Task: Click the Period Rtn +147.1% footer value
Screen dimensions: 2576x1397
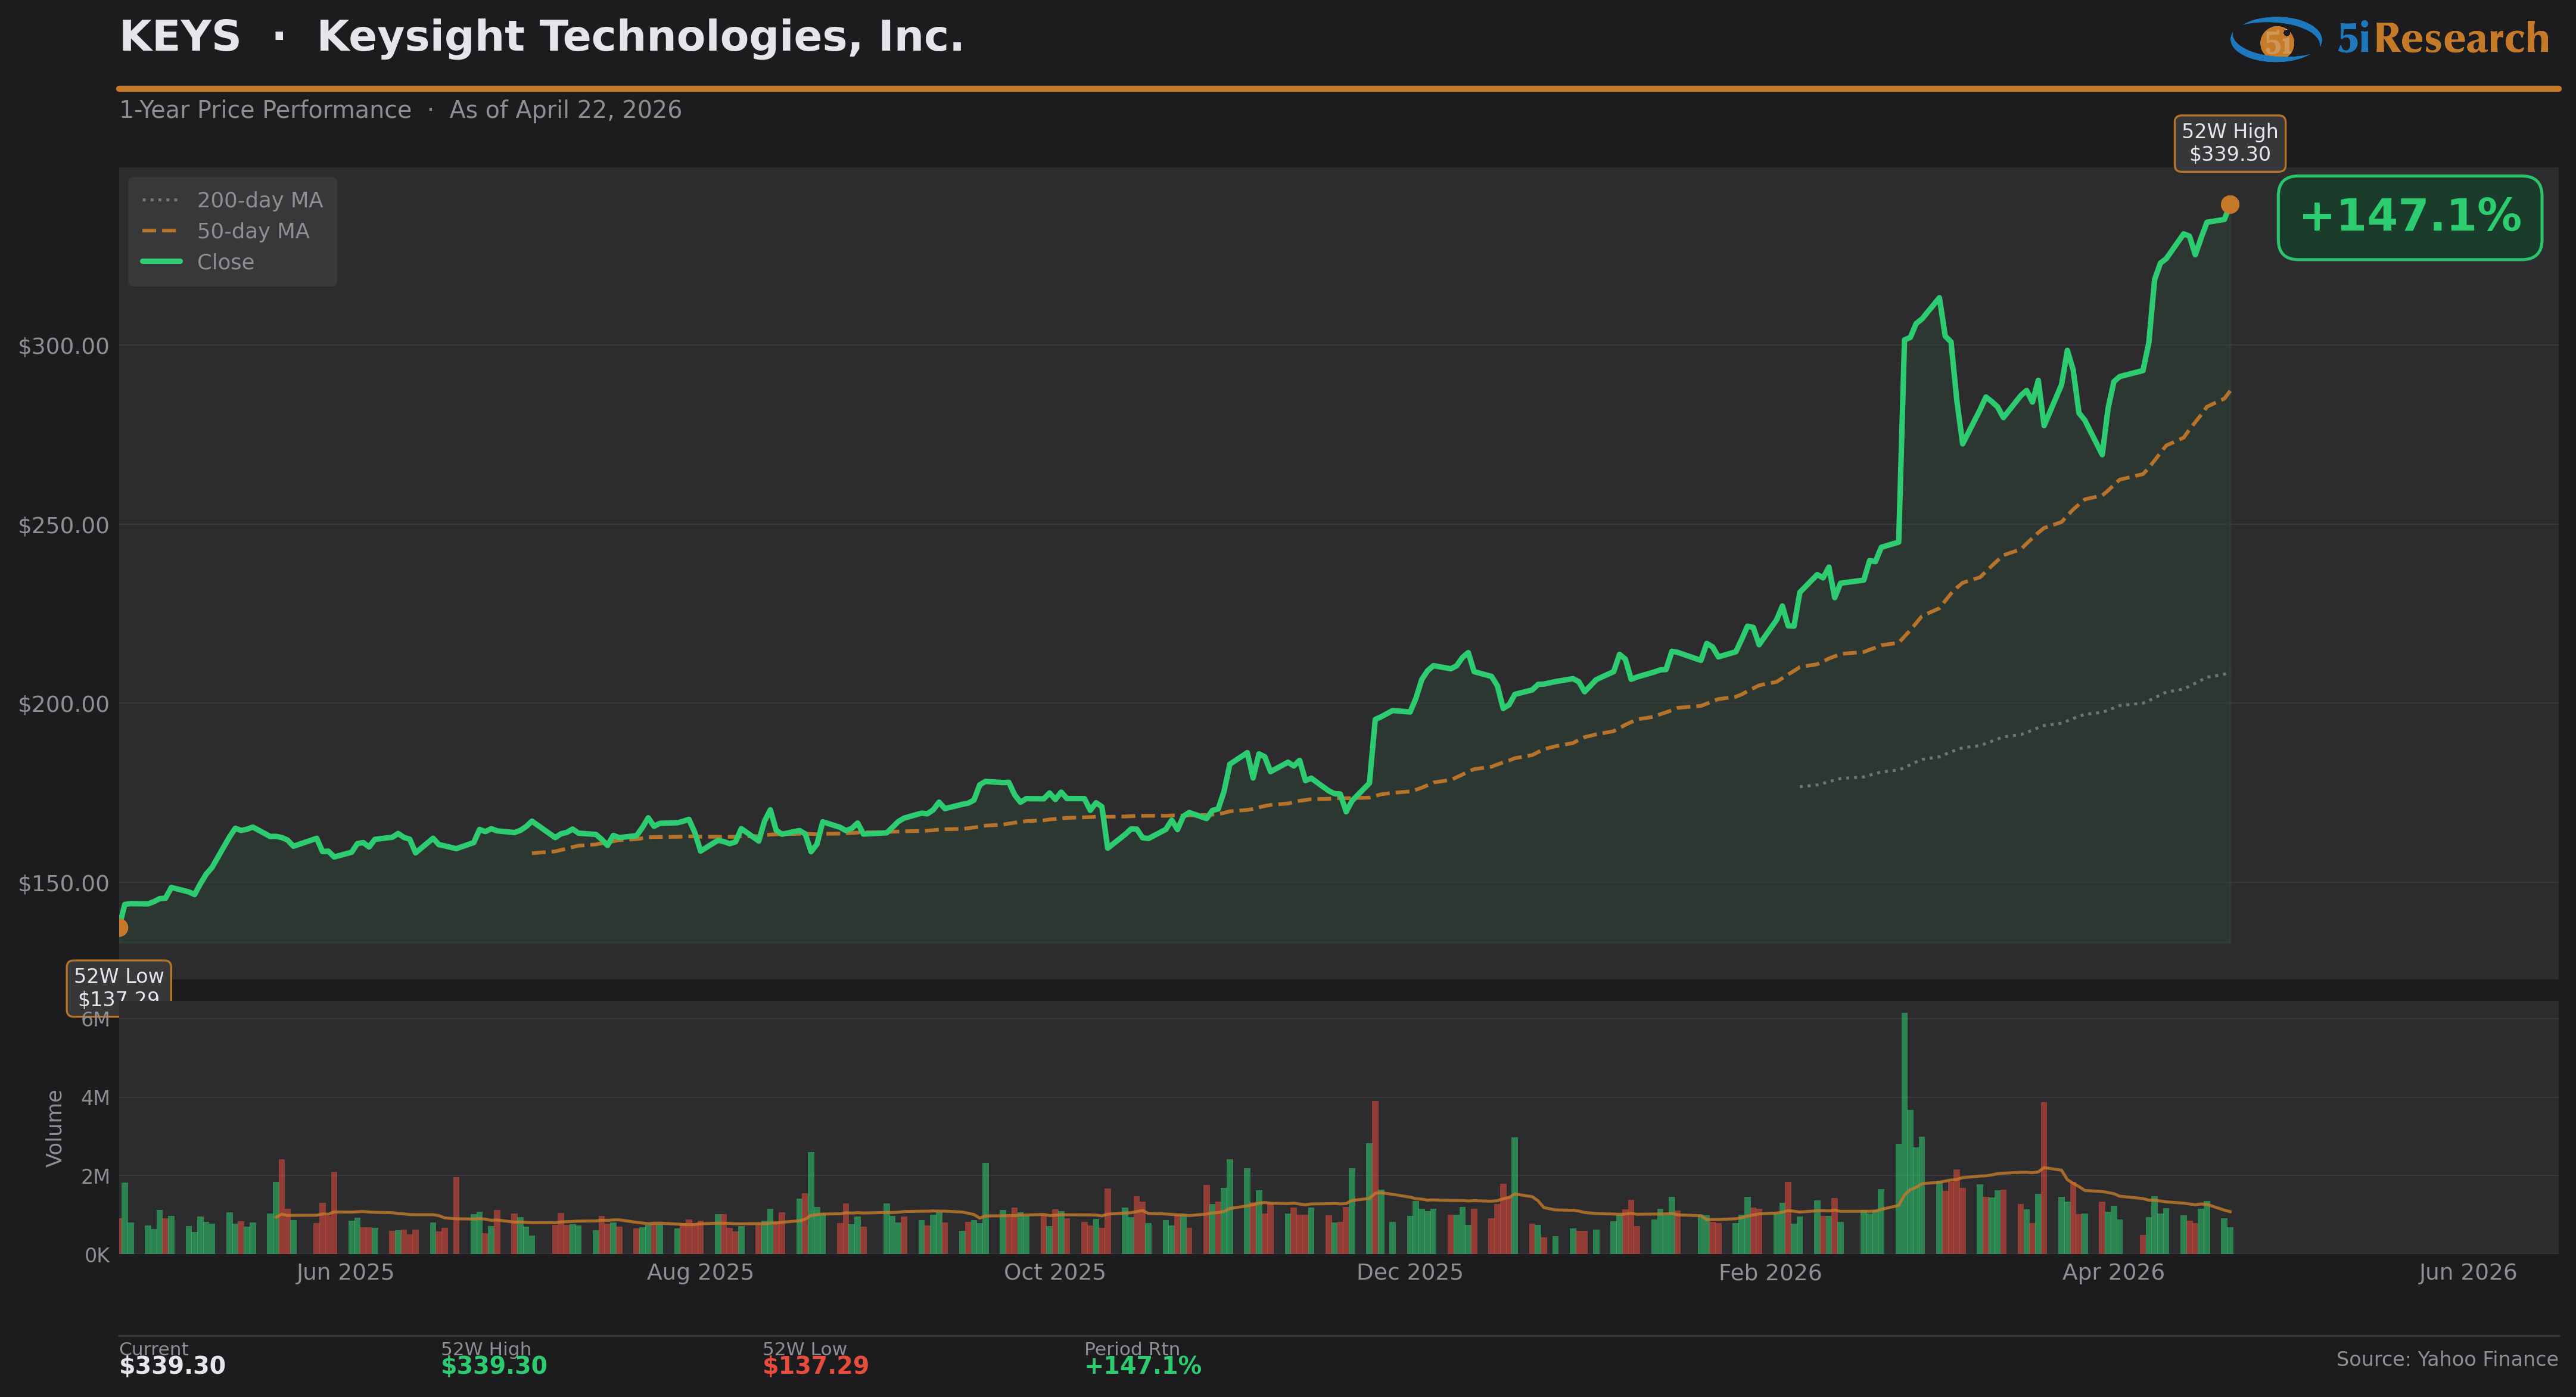Action: pyautogui.click(x=1142, y=1366)
